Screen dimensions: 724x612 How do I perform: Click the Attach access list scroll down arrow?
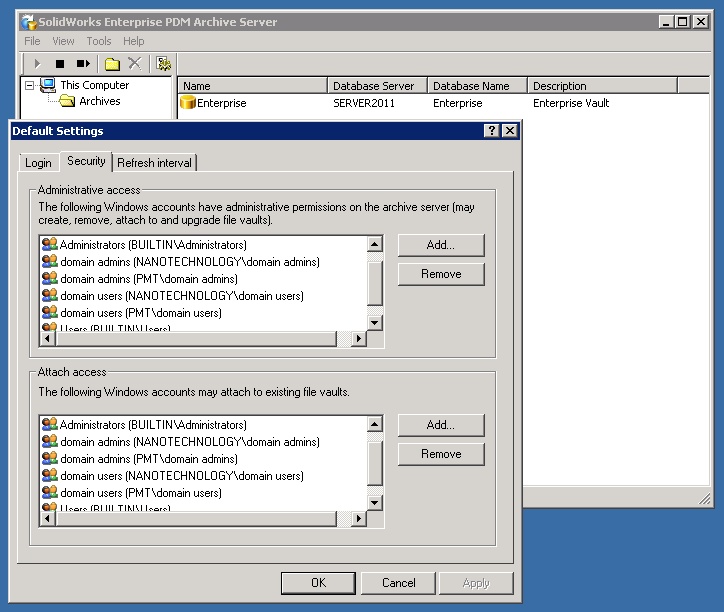(374, 503)
